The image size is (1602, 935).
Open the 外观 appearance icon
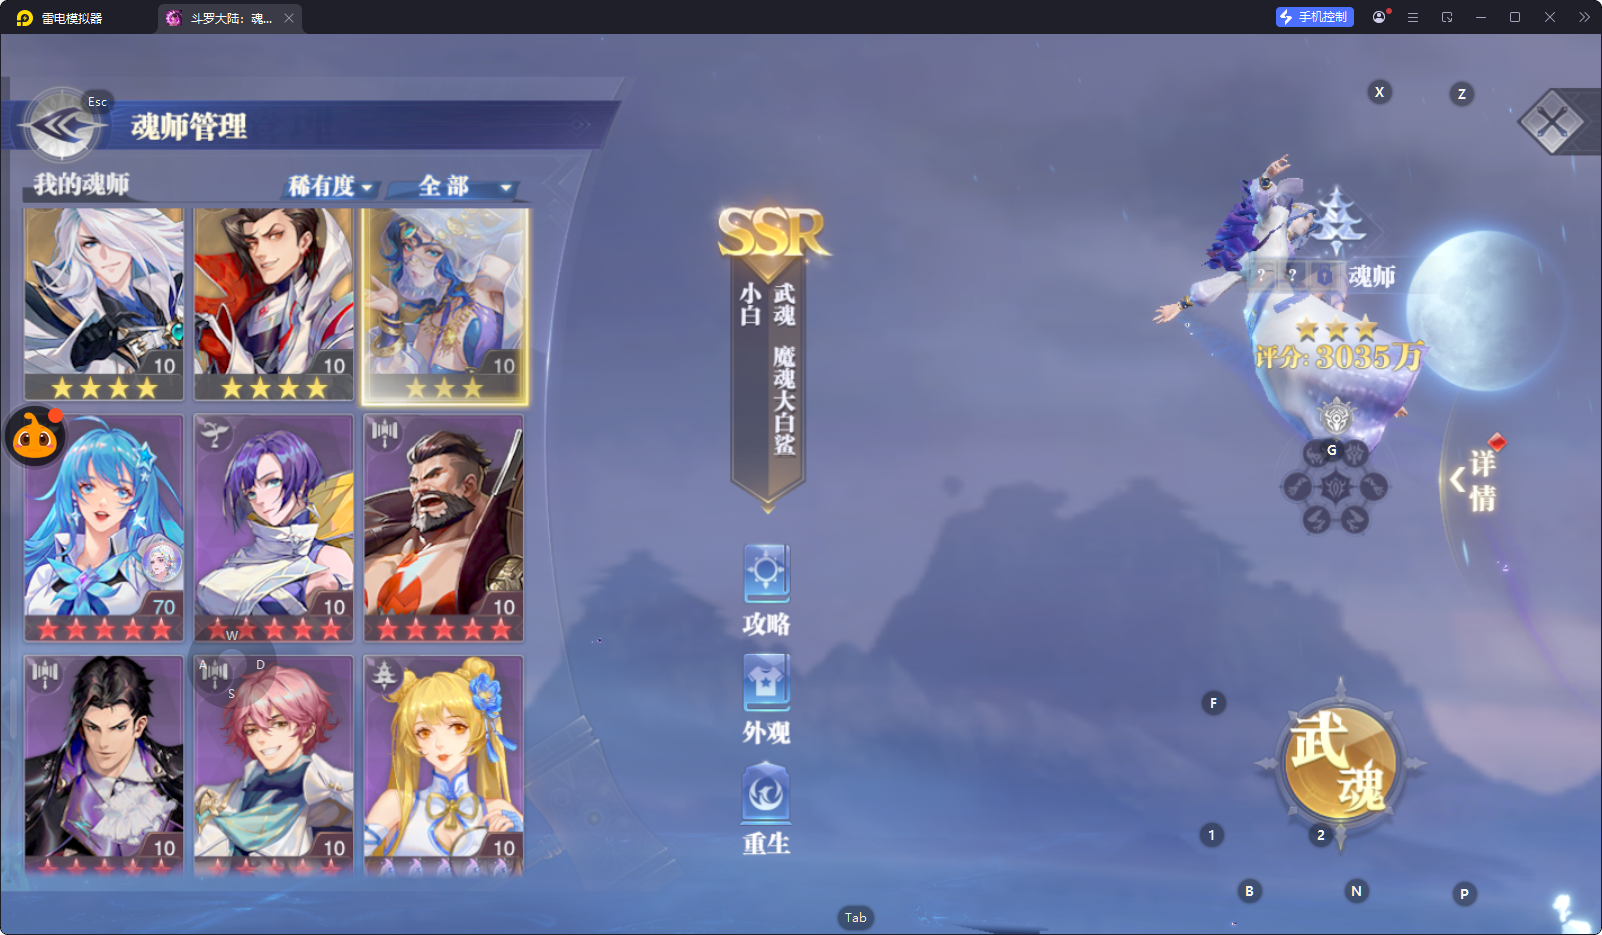pos(767,699)
